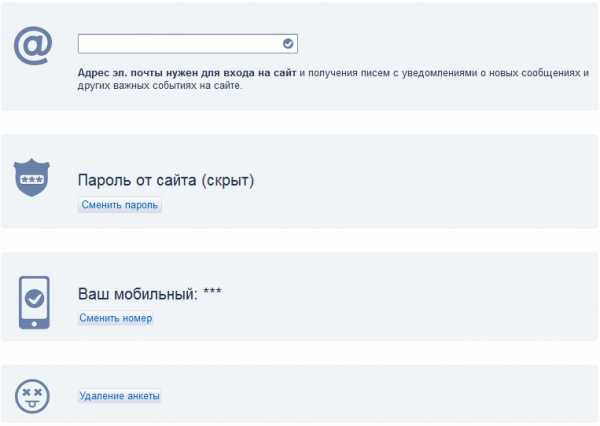Click the text "других важных событиях на сайте"
This screenshot has width=600, height=426.
[x=160, y=86]
